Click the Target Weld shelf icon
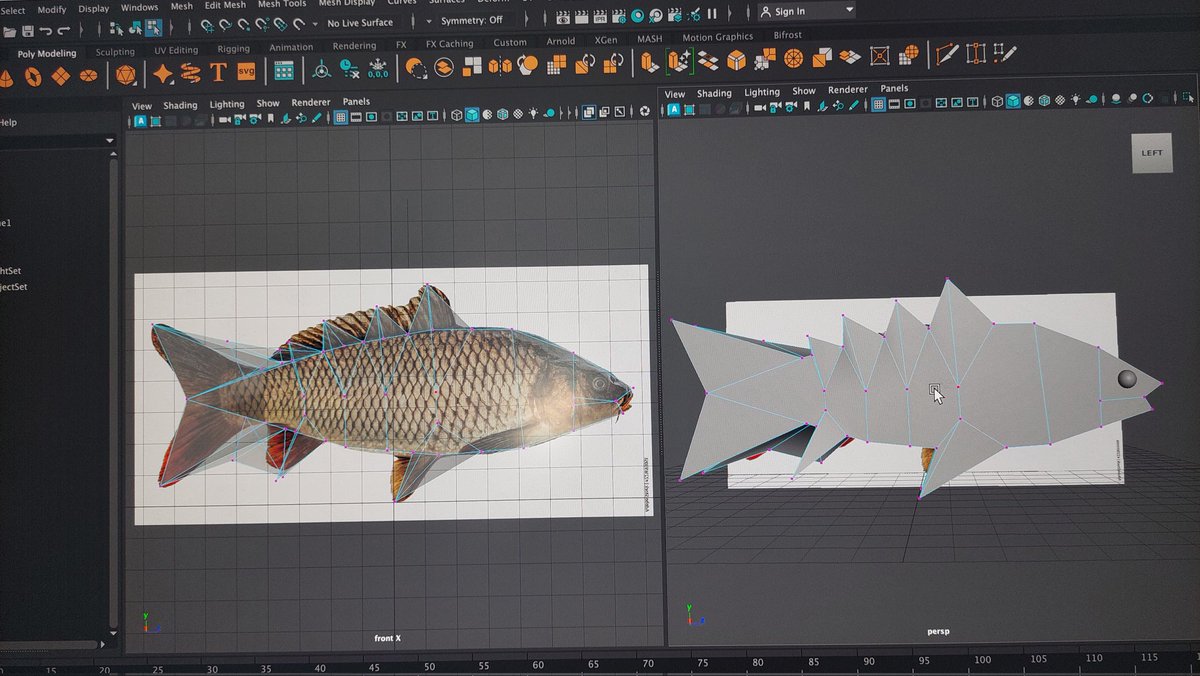This screenshot has height=676, width=1200. coord(976,54)
